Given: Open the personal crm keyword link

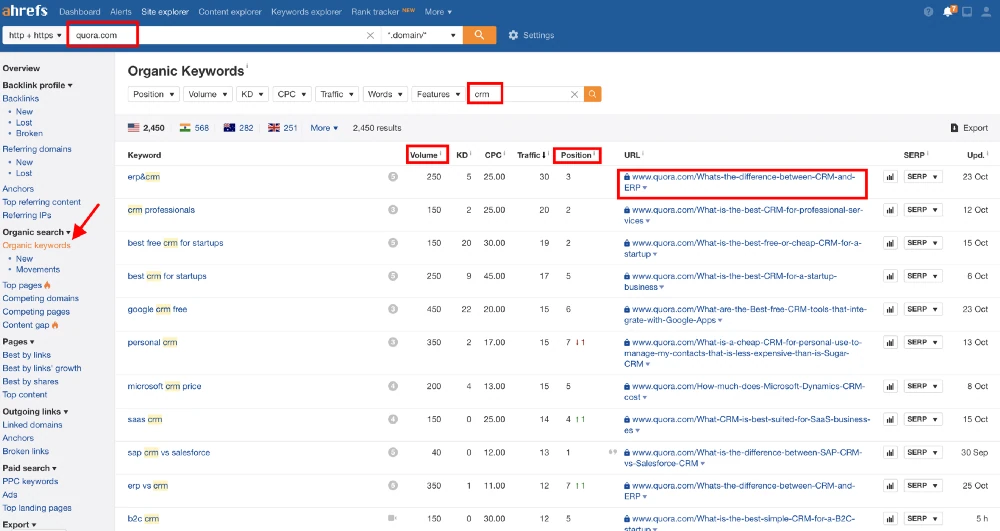Looking at the screenshot, I should (152, 342).
